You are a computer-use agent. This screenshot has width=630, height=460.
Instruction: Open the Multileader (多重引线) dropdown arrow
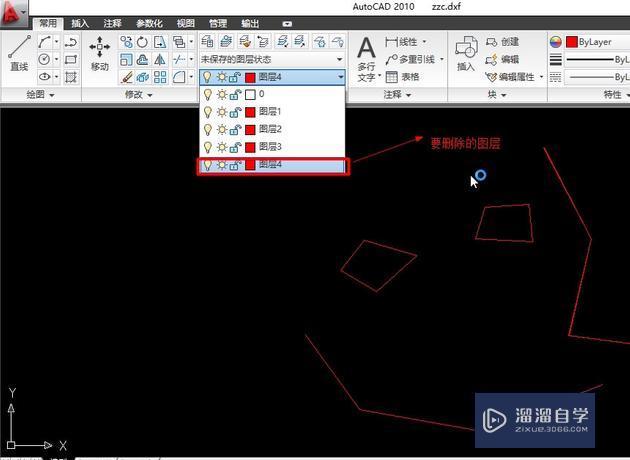pos(442,59)
